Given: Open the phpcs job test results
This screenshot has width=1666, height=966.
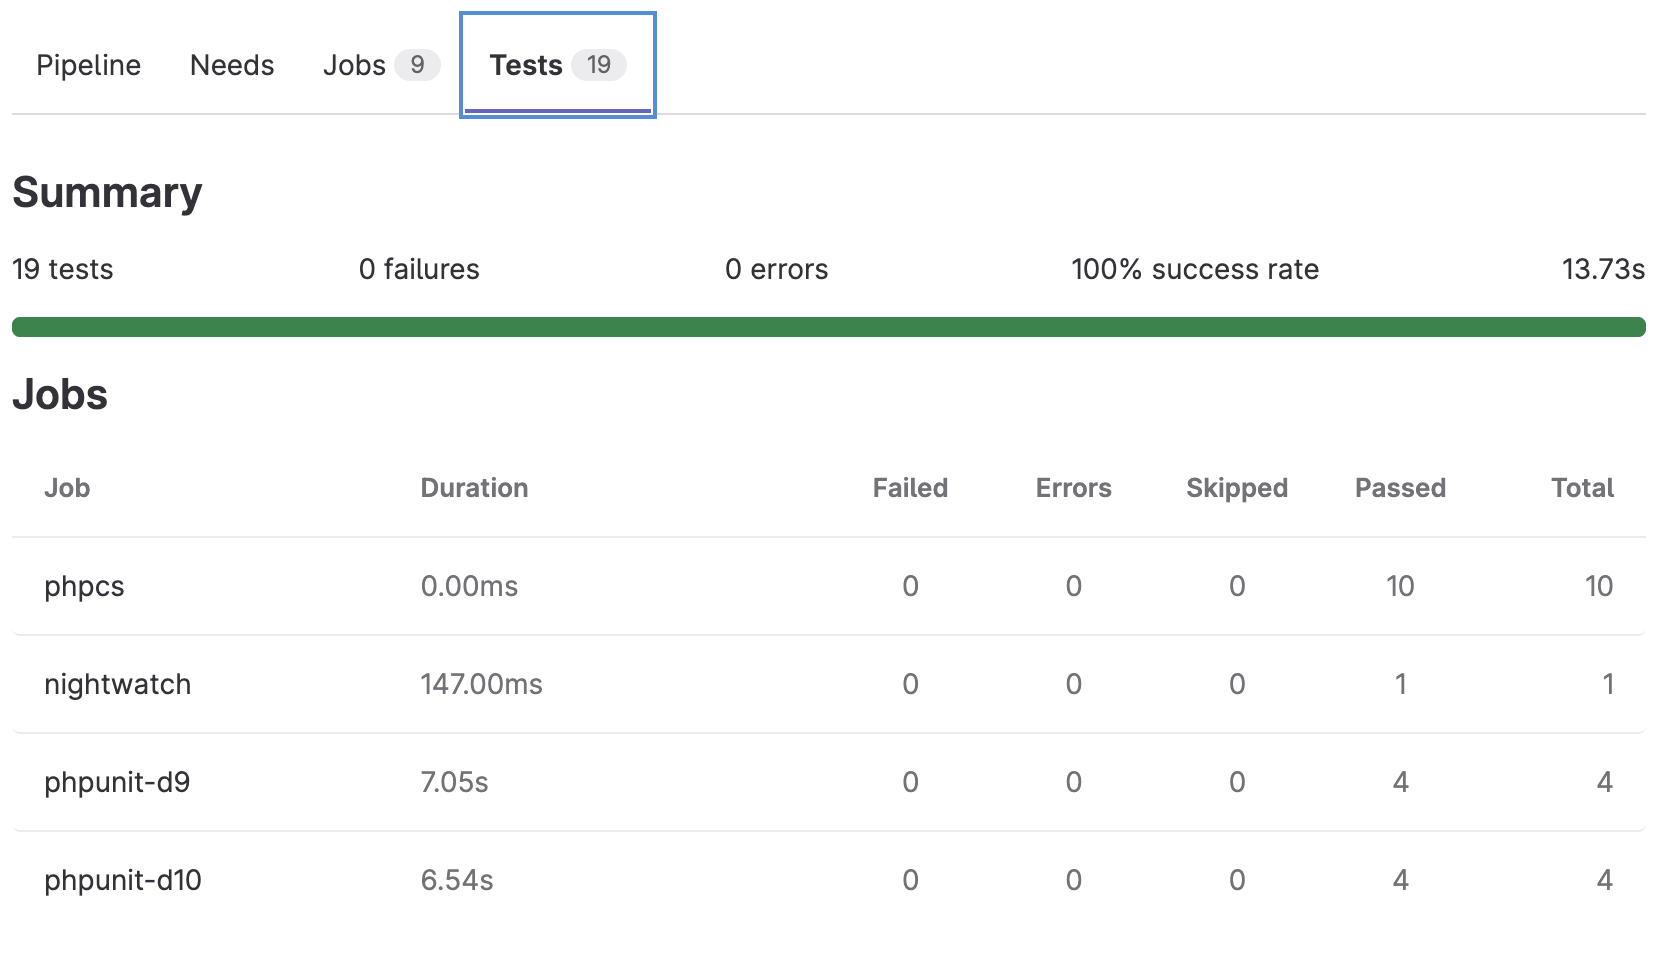Looking at the screenshot, I should pyautogui.click(x=84, y=586).
